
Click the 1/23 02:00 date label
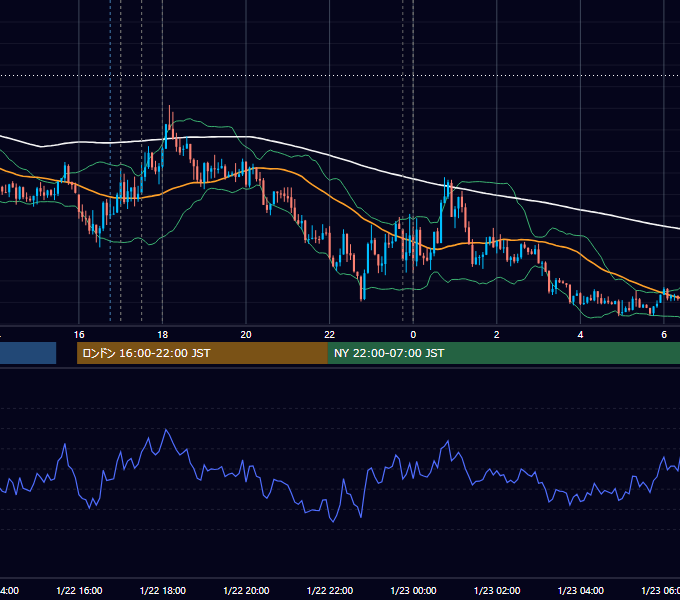[x=497, y=590]
